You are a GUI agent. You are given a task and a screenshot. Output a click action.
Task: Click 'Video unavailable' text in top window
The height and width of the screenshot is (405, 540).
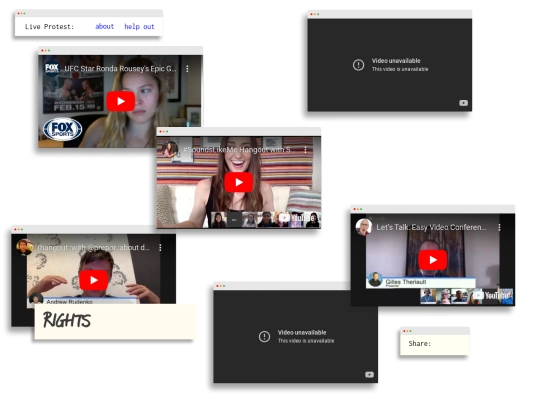coord(396,61)
